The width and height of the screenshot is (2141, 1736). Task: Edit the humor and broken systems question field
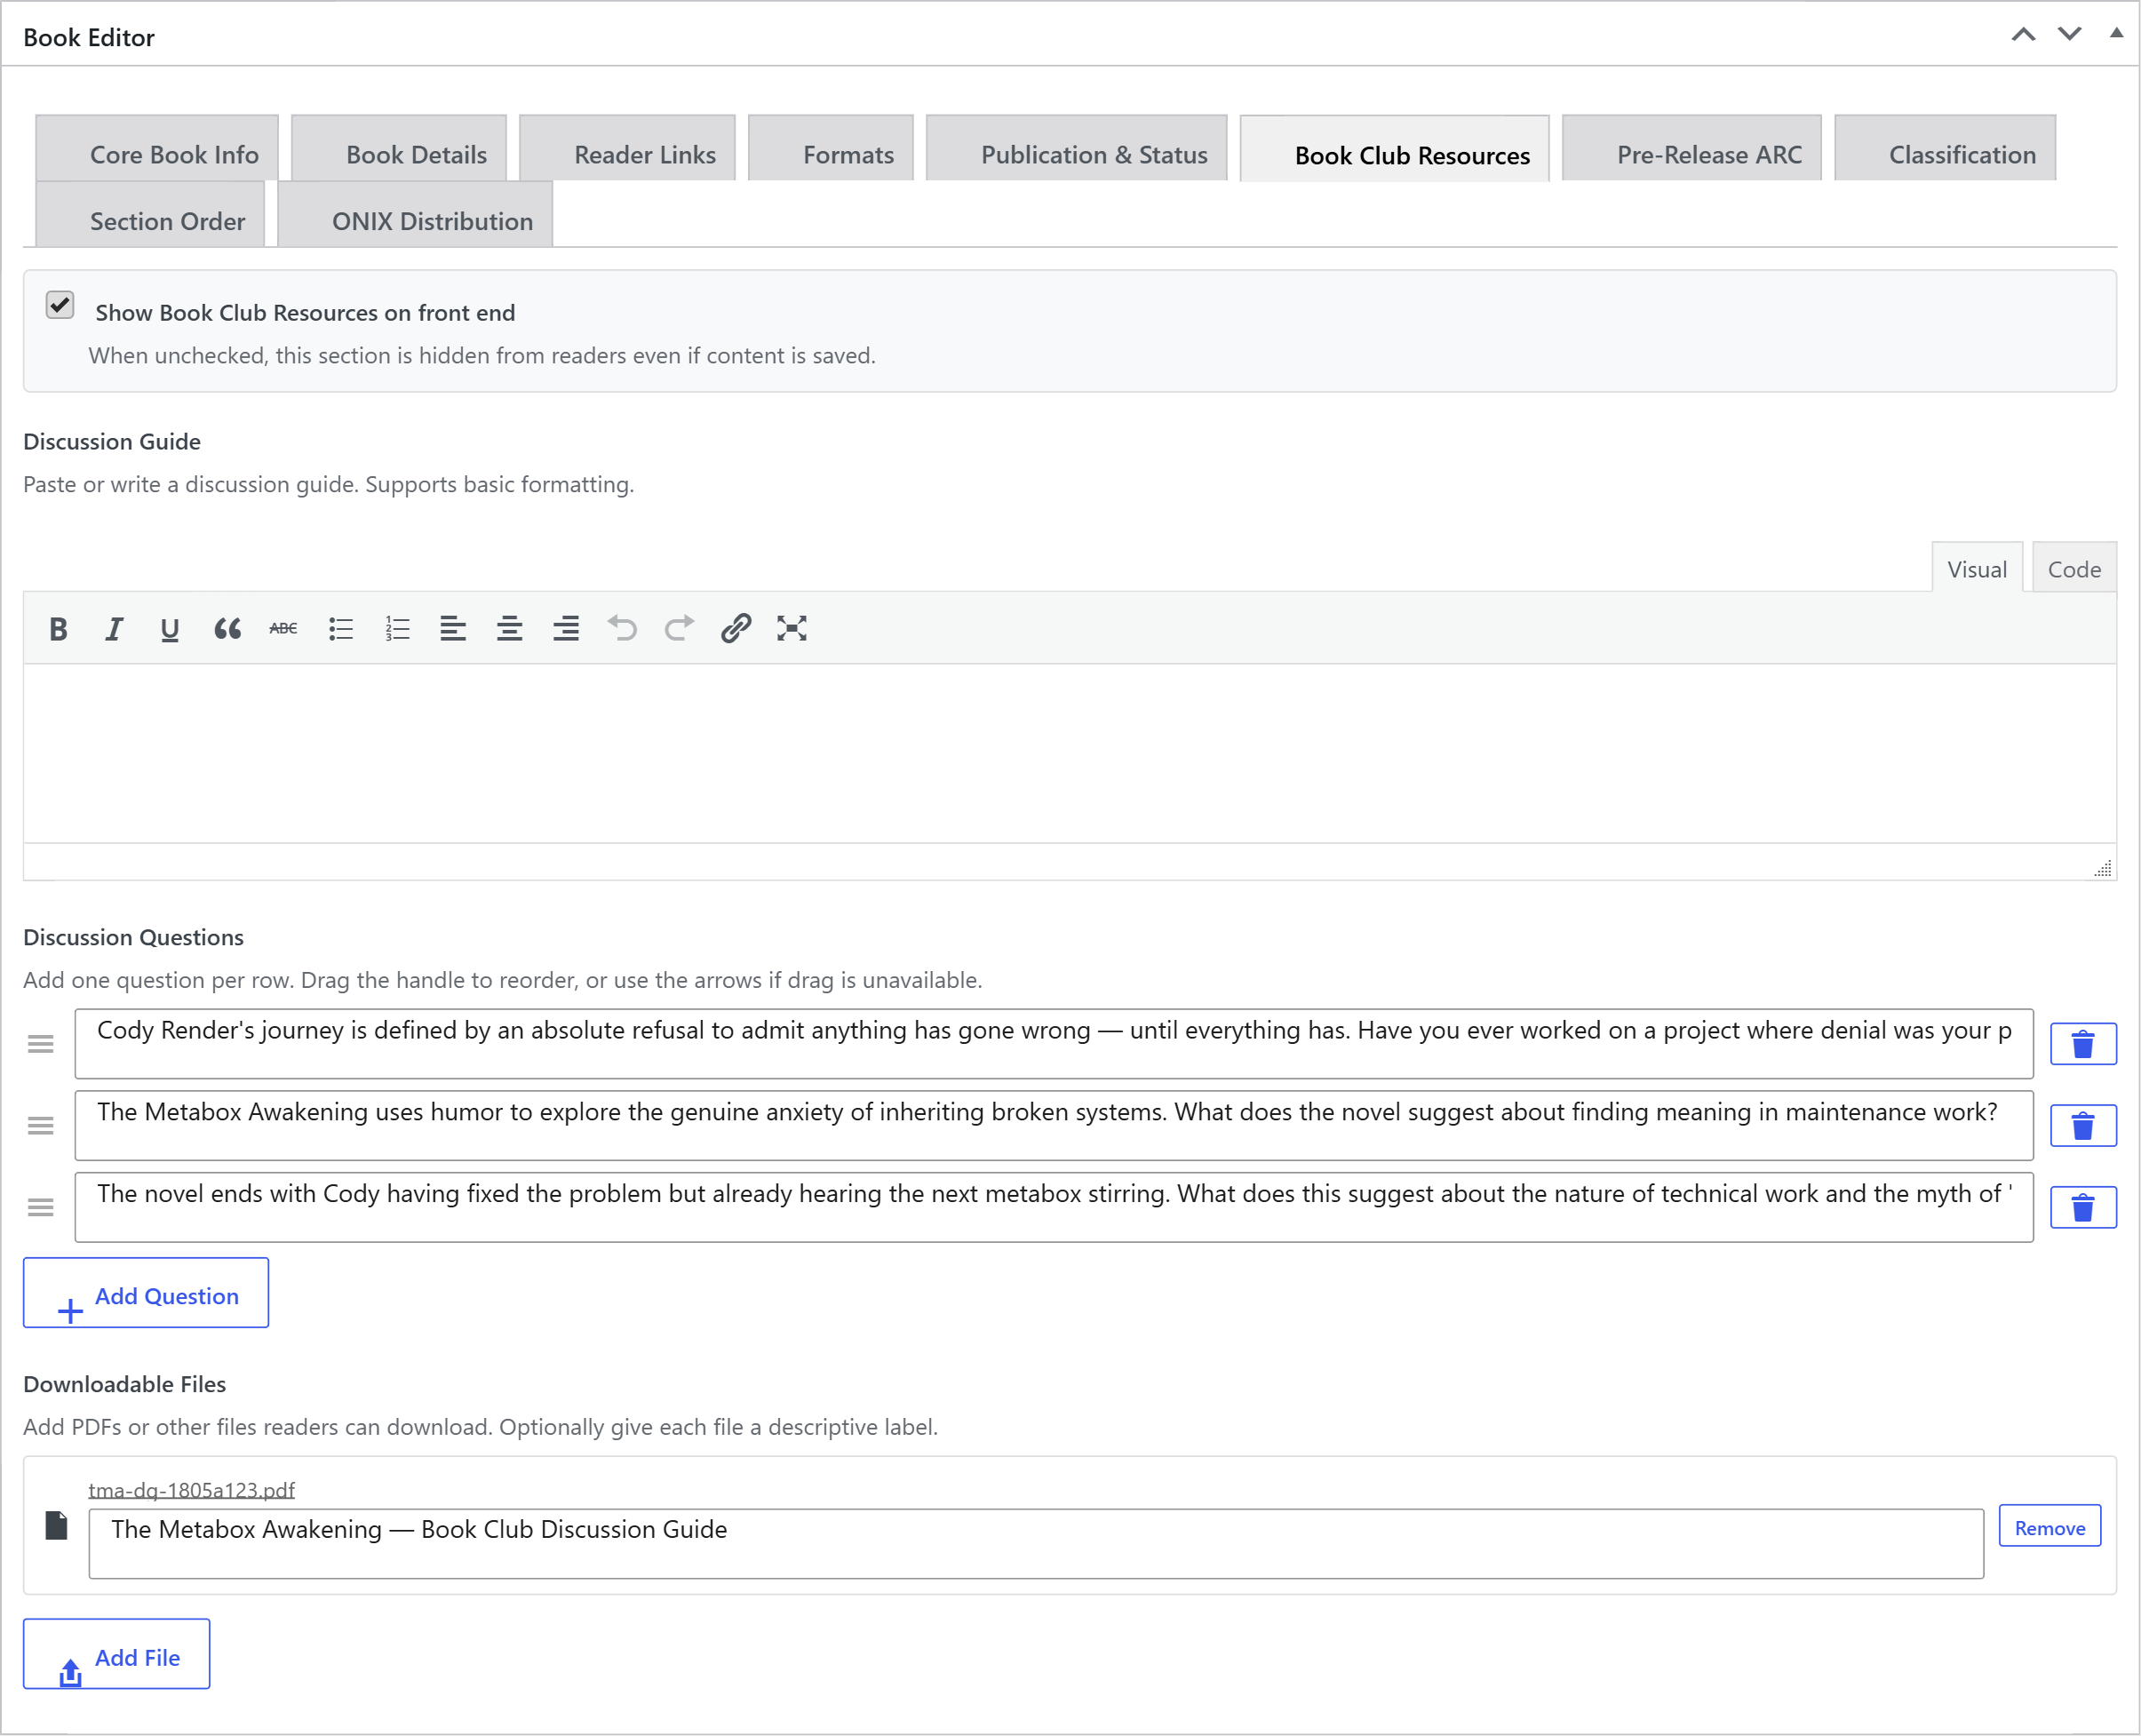pos(1054,1126)
